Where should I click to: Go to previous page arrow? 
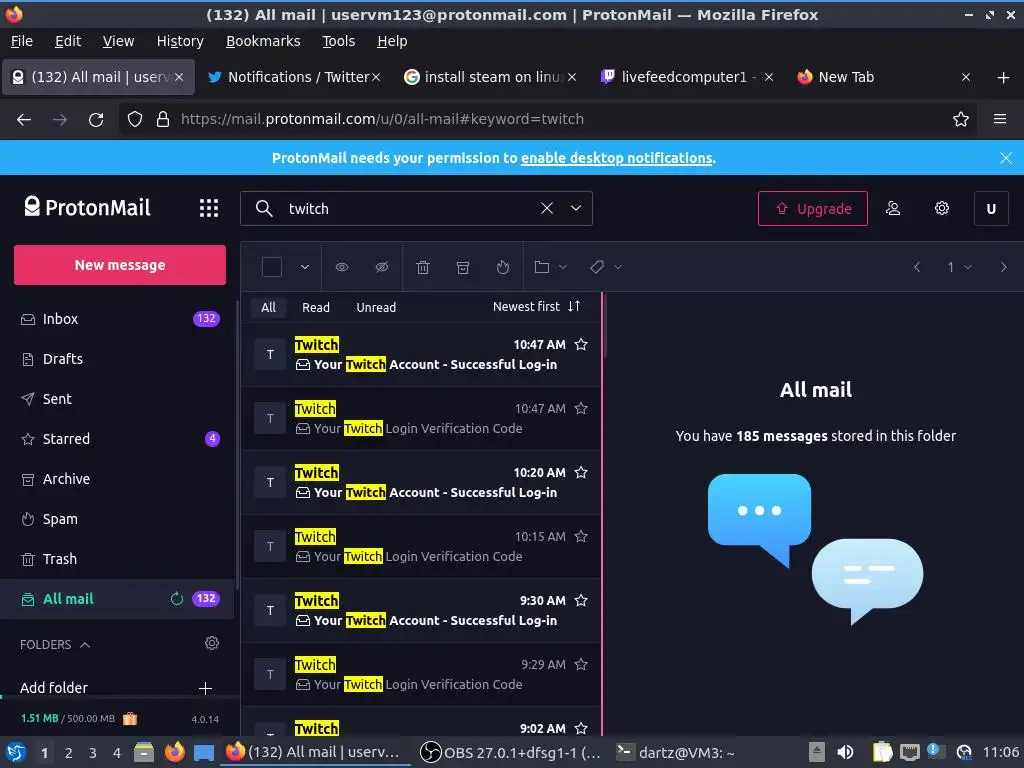[917, 267]
